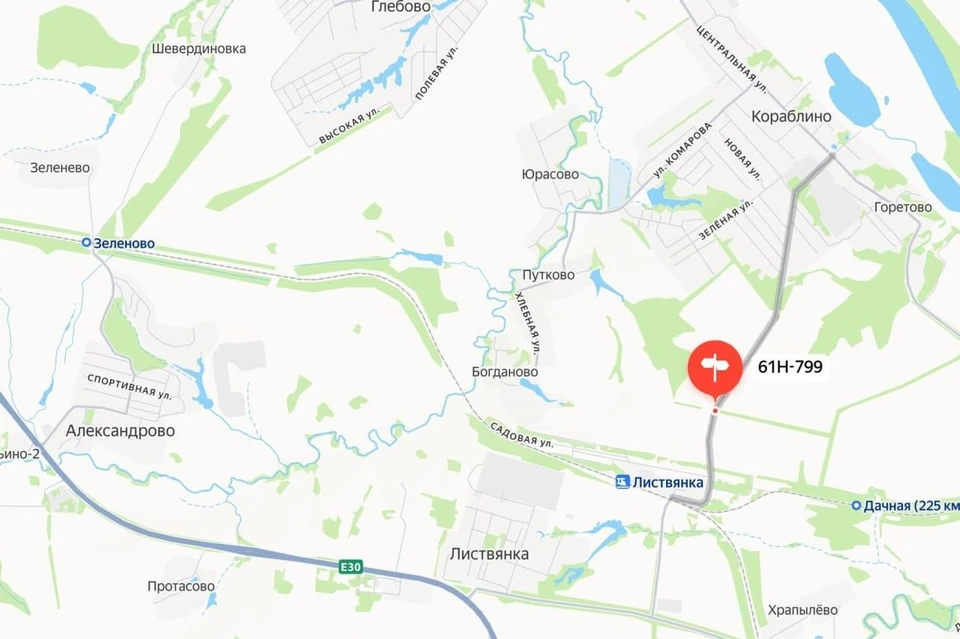Select the Богданово place label

505,372
